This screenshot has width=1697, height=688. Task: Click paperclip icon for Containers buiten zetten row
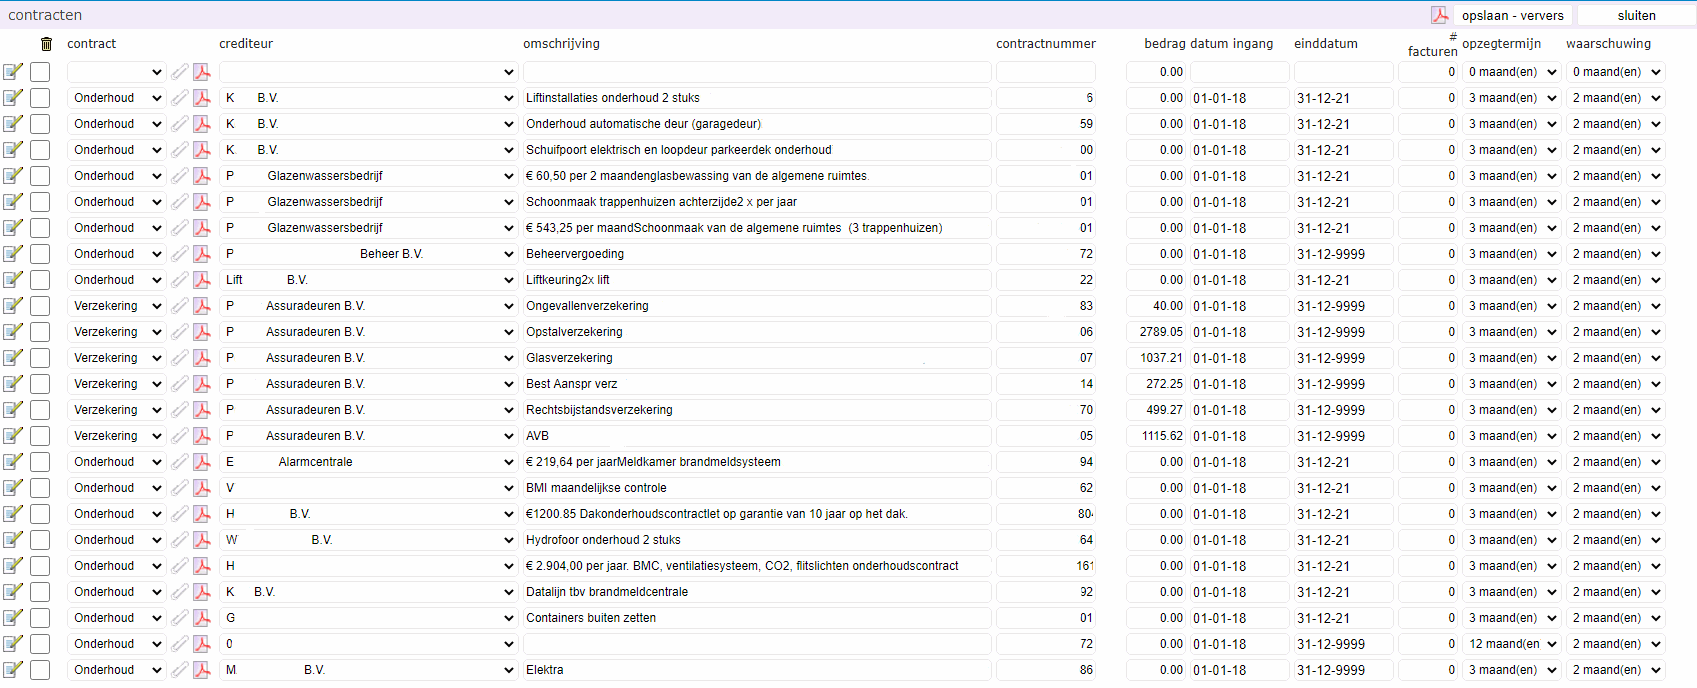click(x=179, y=618)
